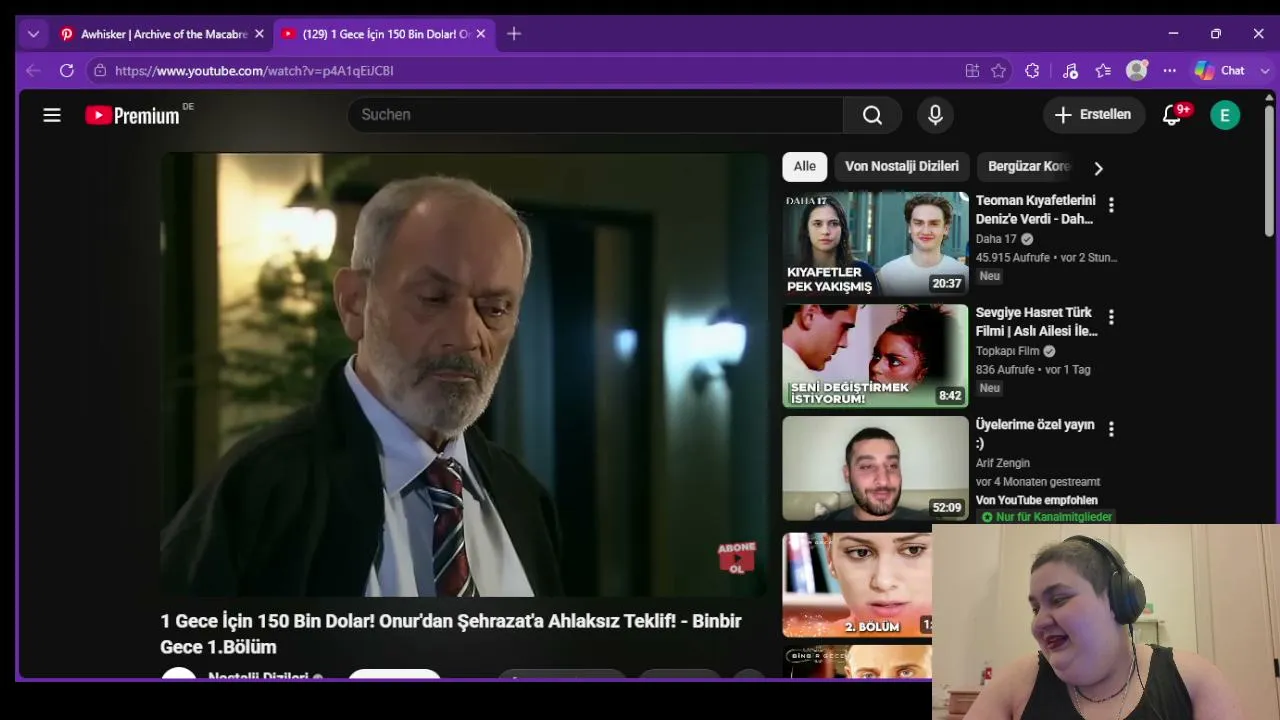Click the Abone Ol overlay in video
This screenshot has height=720, width=1280.
tap(736, 559)
